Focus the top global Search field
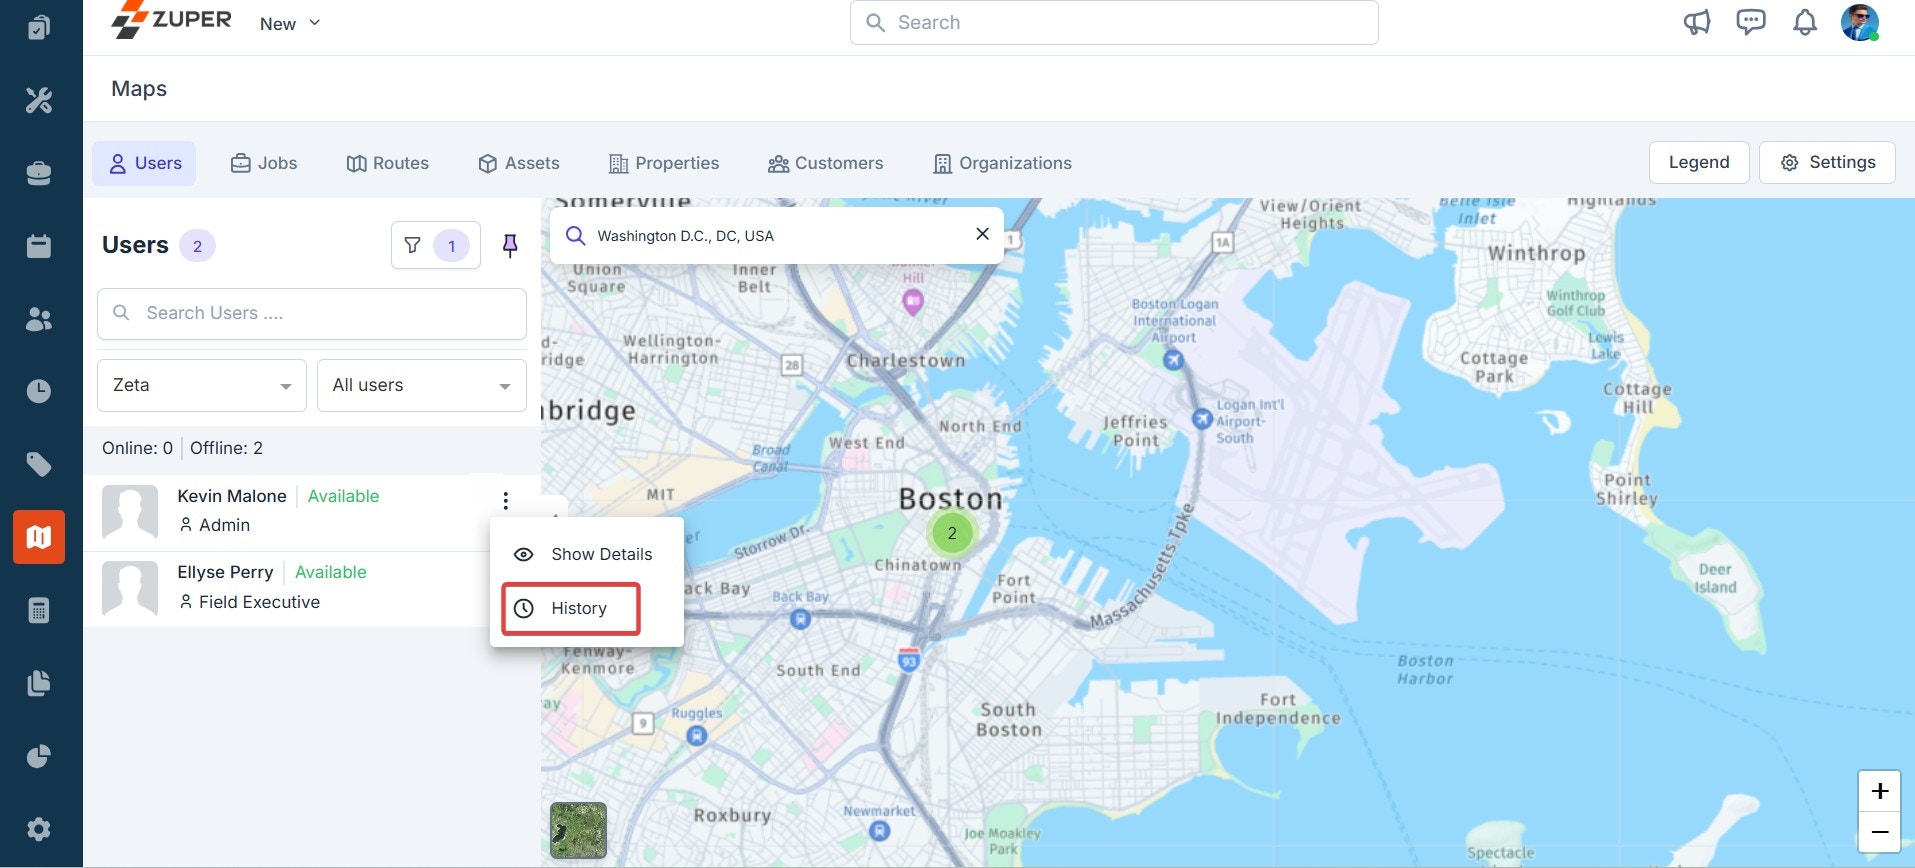The width and height of the screenshot is (1915, 868). [1114, 22]
